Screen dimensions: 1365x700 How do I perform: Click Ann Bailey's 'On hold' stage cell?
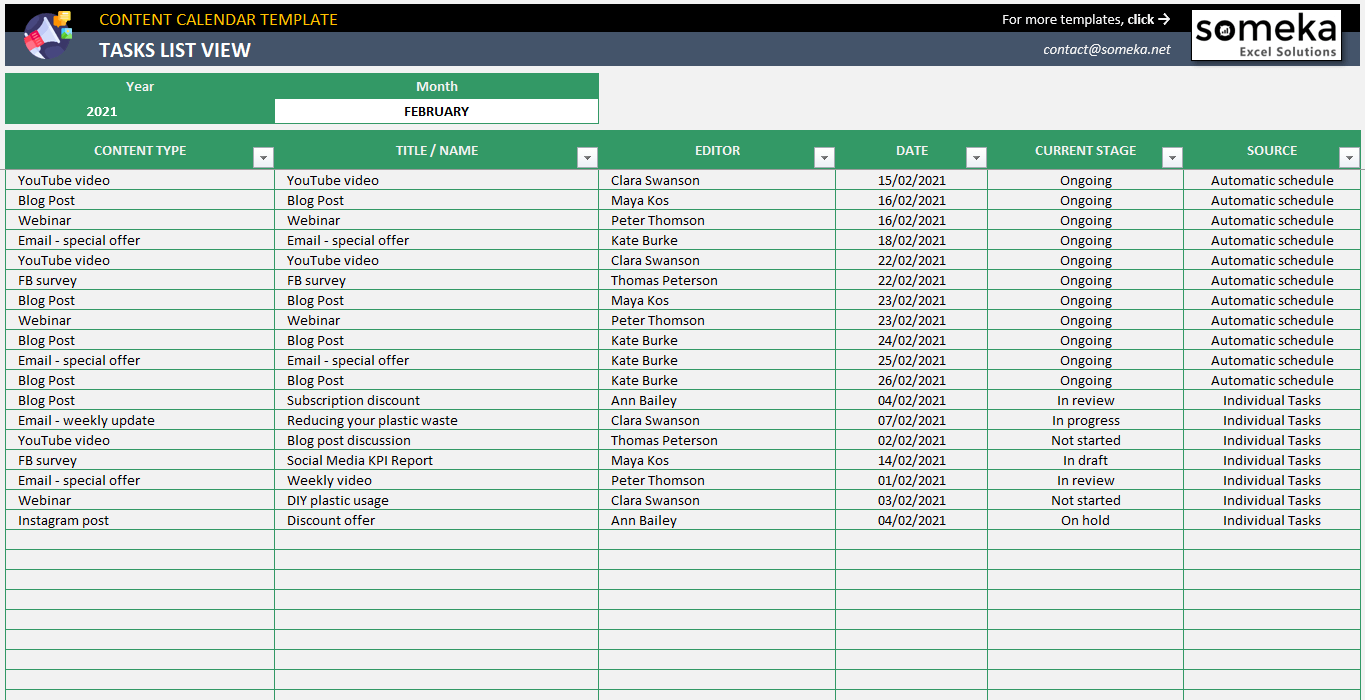coord(1085,520)
